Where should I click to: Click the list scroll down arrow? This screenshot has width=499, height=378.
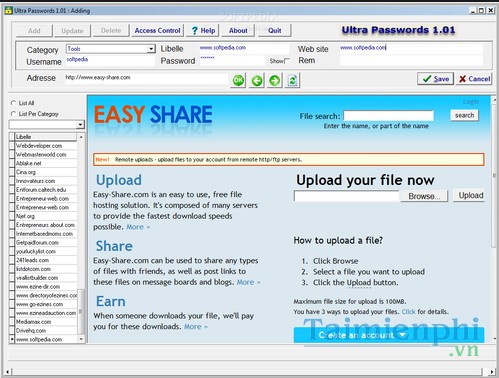click(81, 339)
